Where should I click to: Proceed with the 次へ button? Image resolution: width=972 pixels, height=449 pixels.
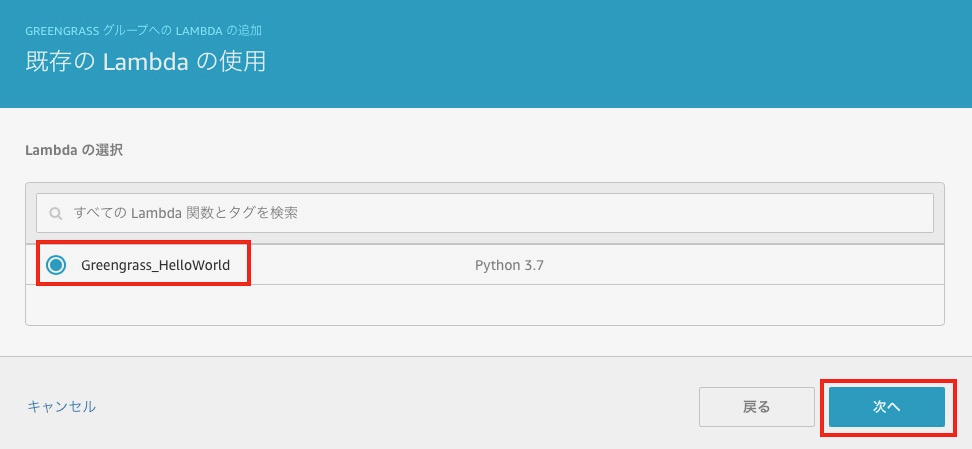[x=886, y=407]
